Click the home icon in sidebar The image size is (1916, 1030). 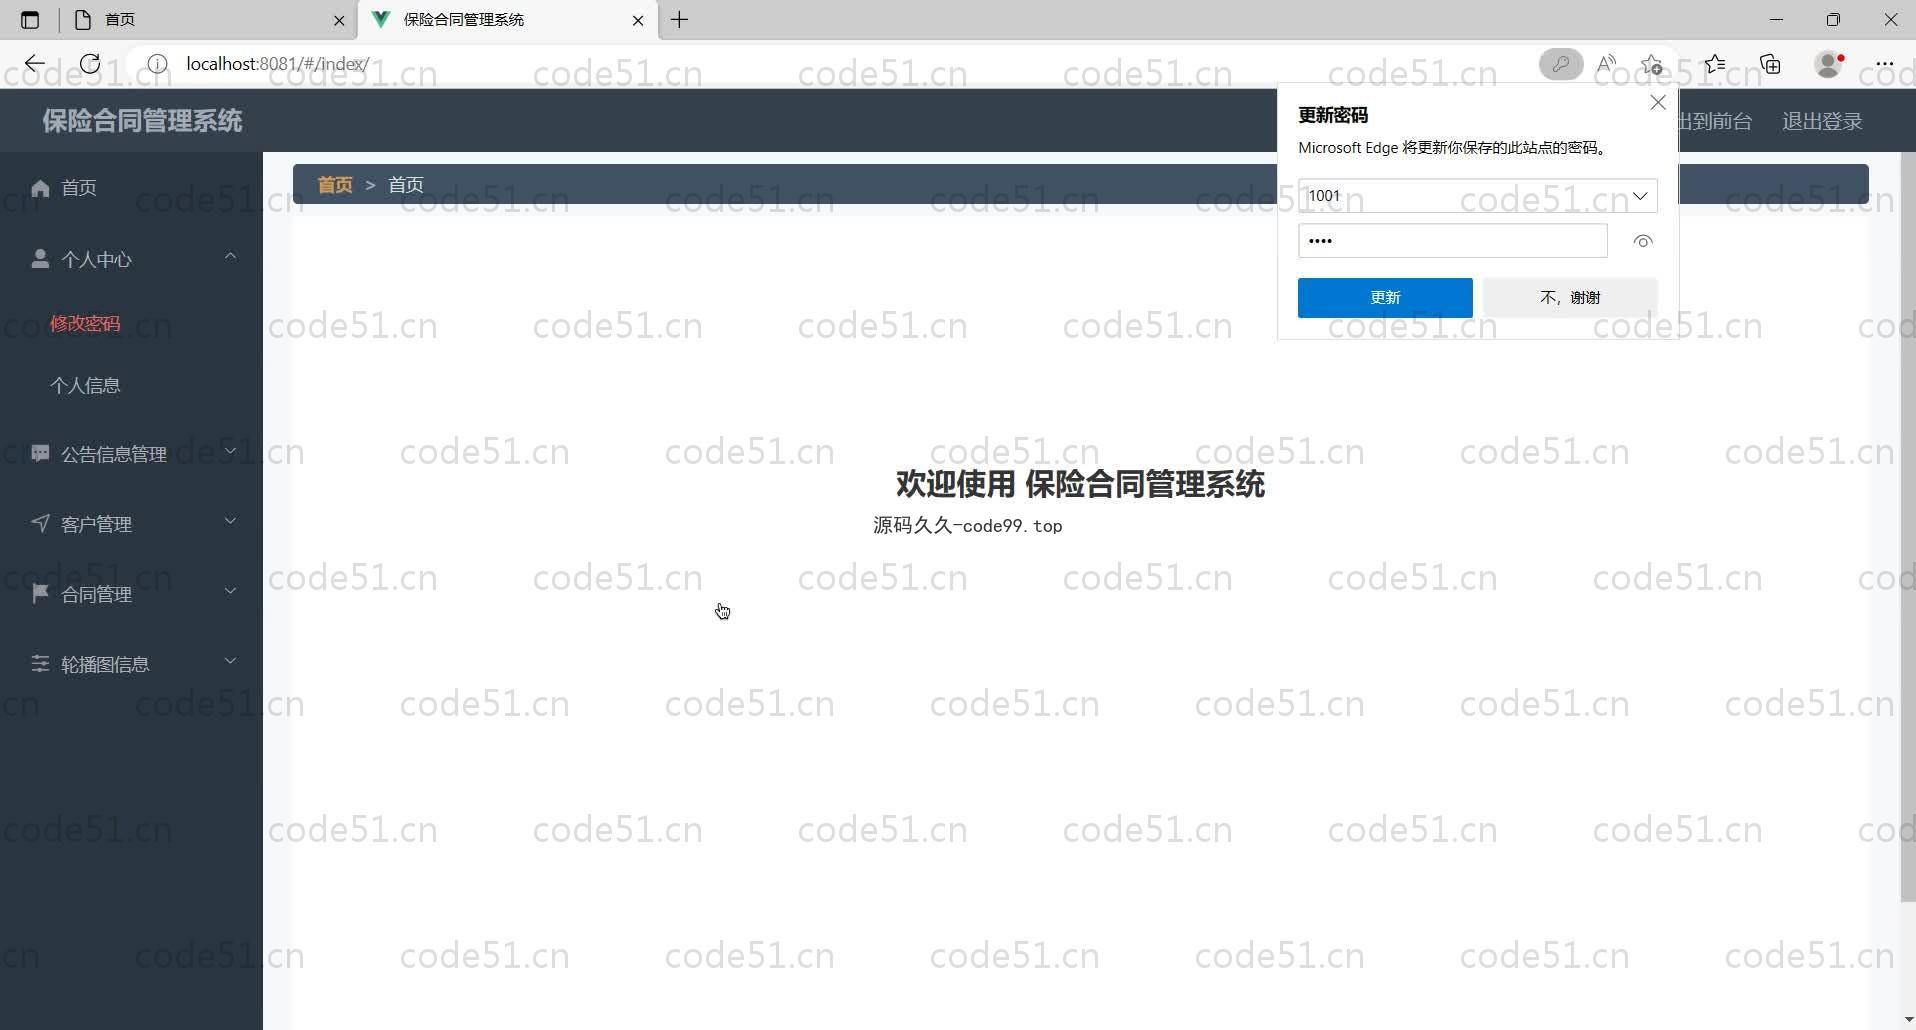pos(40,188)
